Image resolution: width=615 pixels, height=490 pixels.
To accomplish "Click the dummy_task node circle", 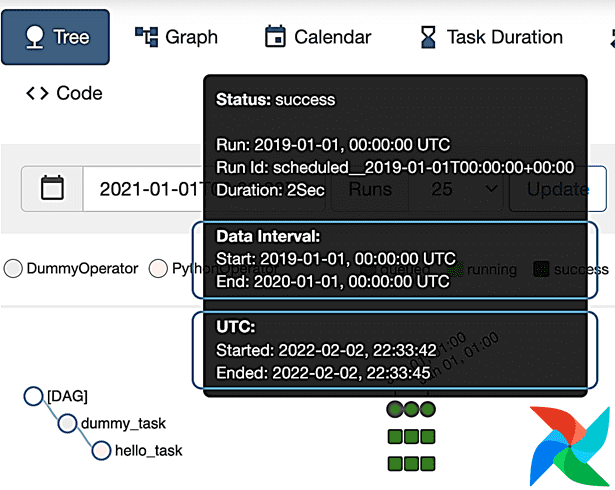I will point(67,423).
